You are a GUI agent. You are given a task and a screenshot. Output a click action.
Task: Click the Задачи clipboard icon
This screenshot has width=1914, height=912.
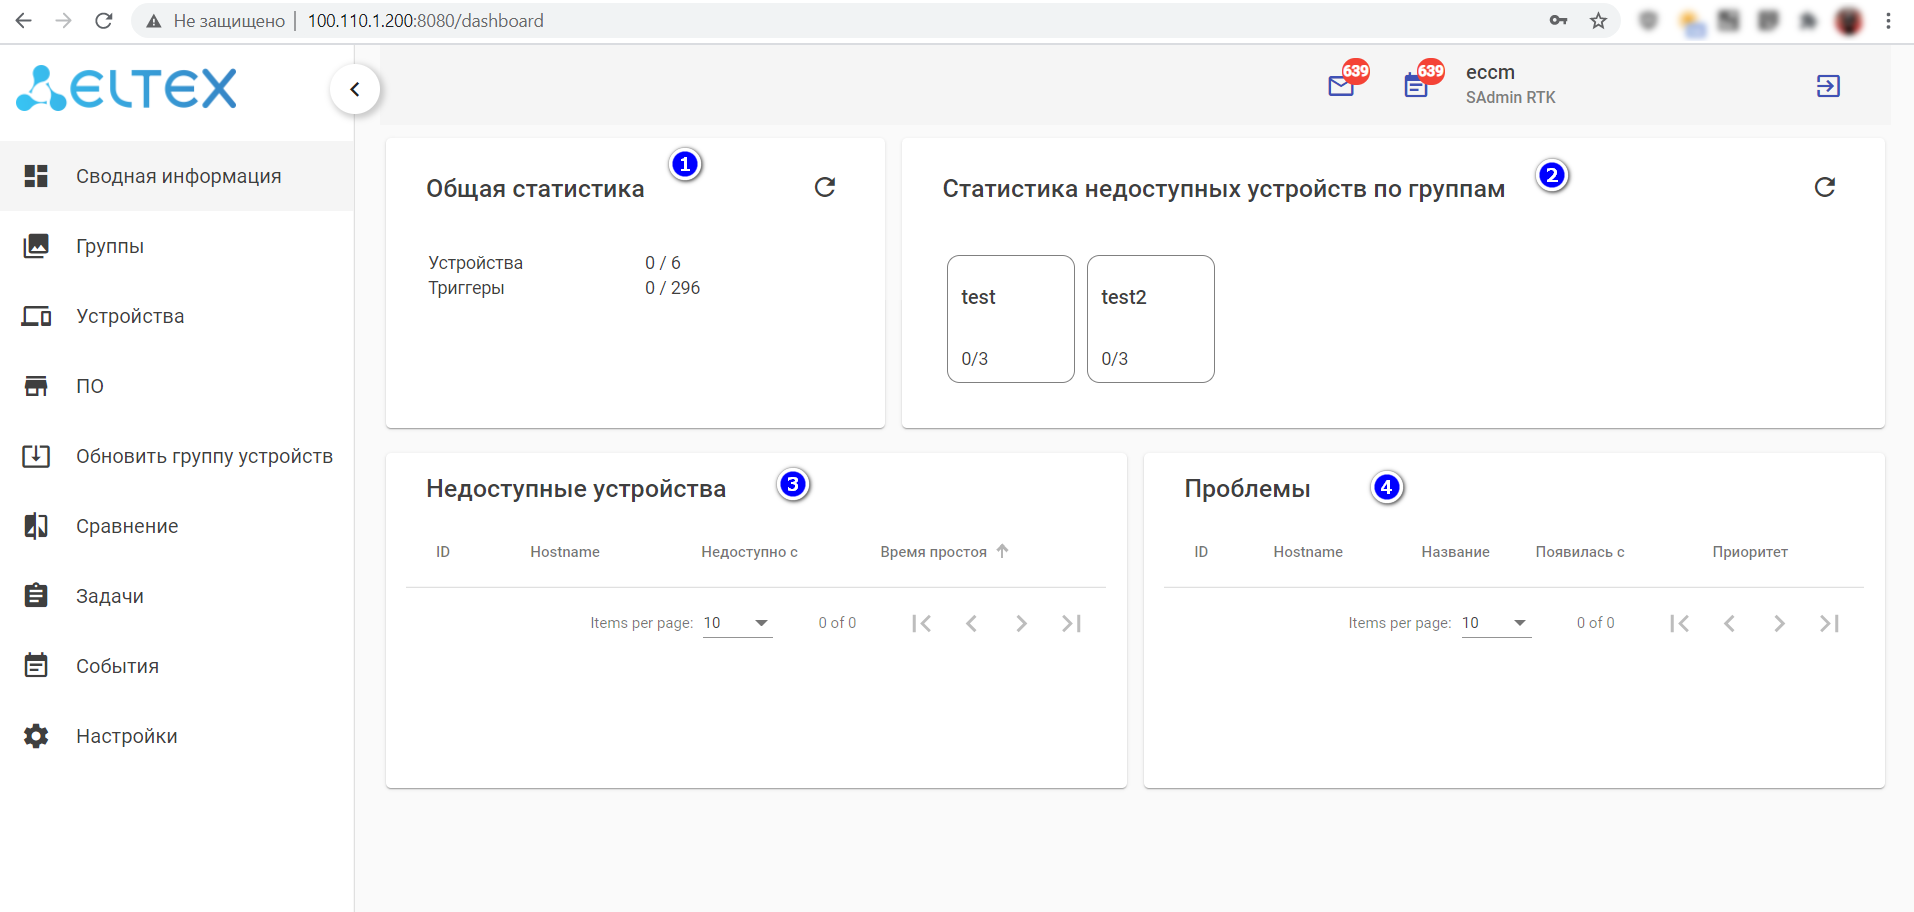[x=36, y=596]
